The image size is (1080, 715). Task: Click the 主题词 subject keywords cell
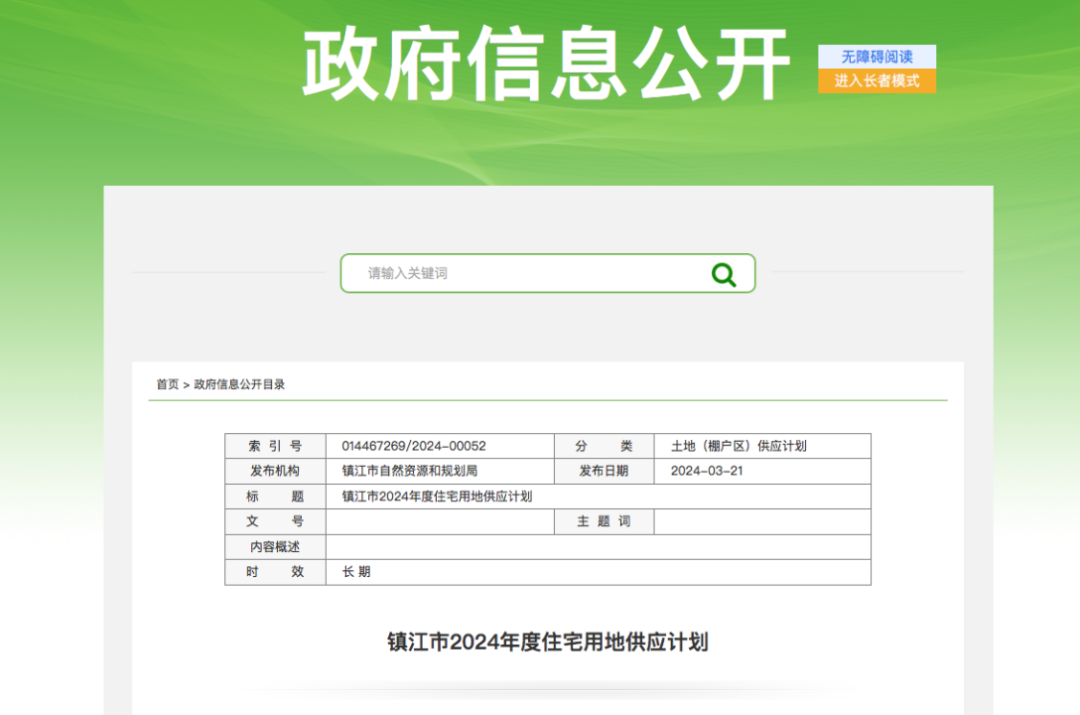pyautogui.click(x=603, y=521)
